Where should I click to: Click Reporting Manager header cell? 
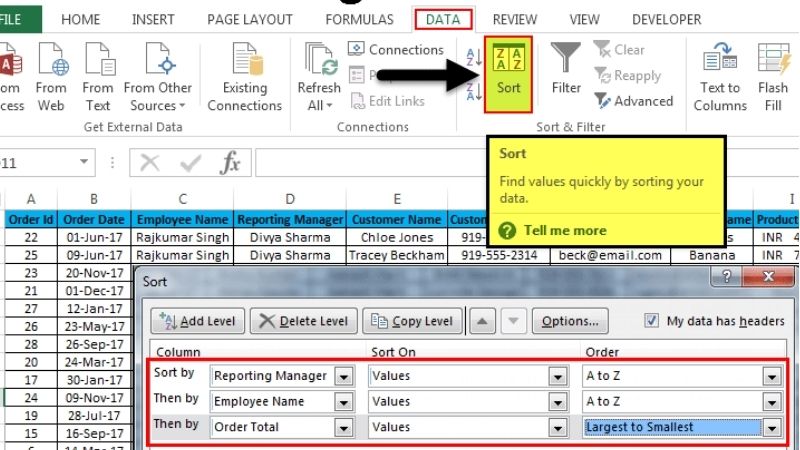pos(290,219)
